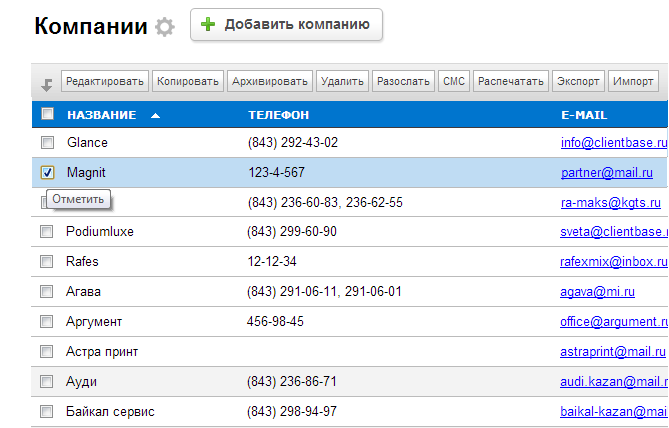Click the Редактировать toolbar button

(105, 81)
